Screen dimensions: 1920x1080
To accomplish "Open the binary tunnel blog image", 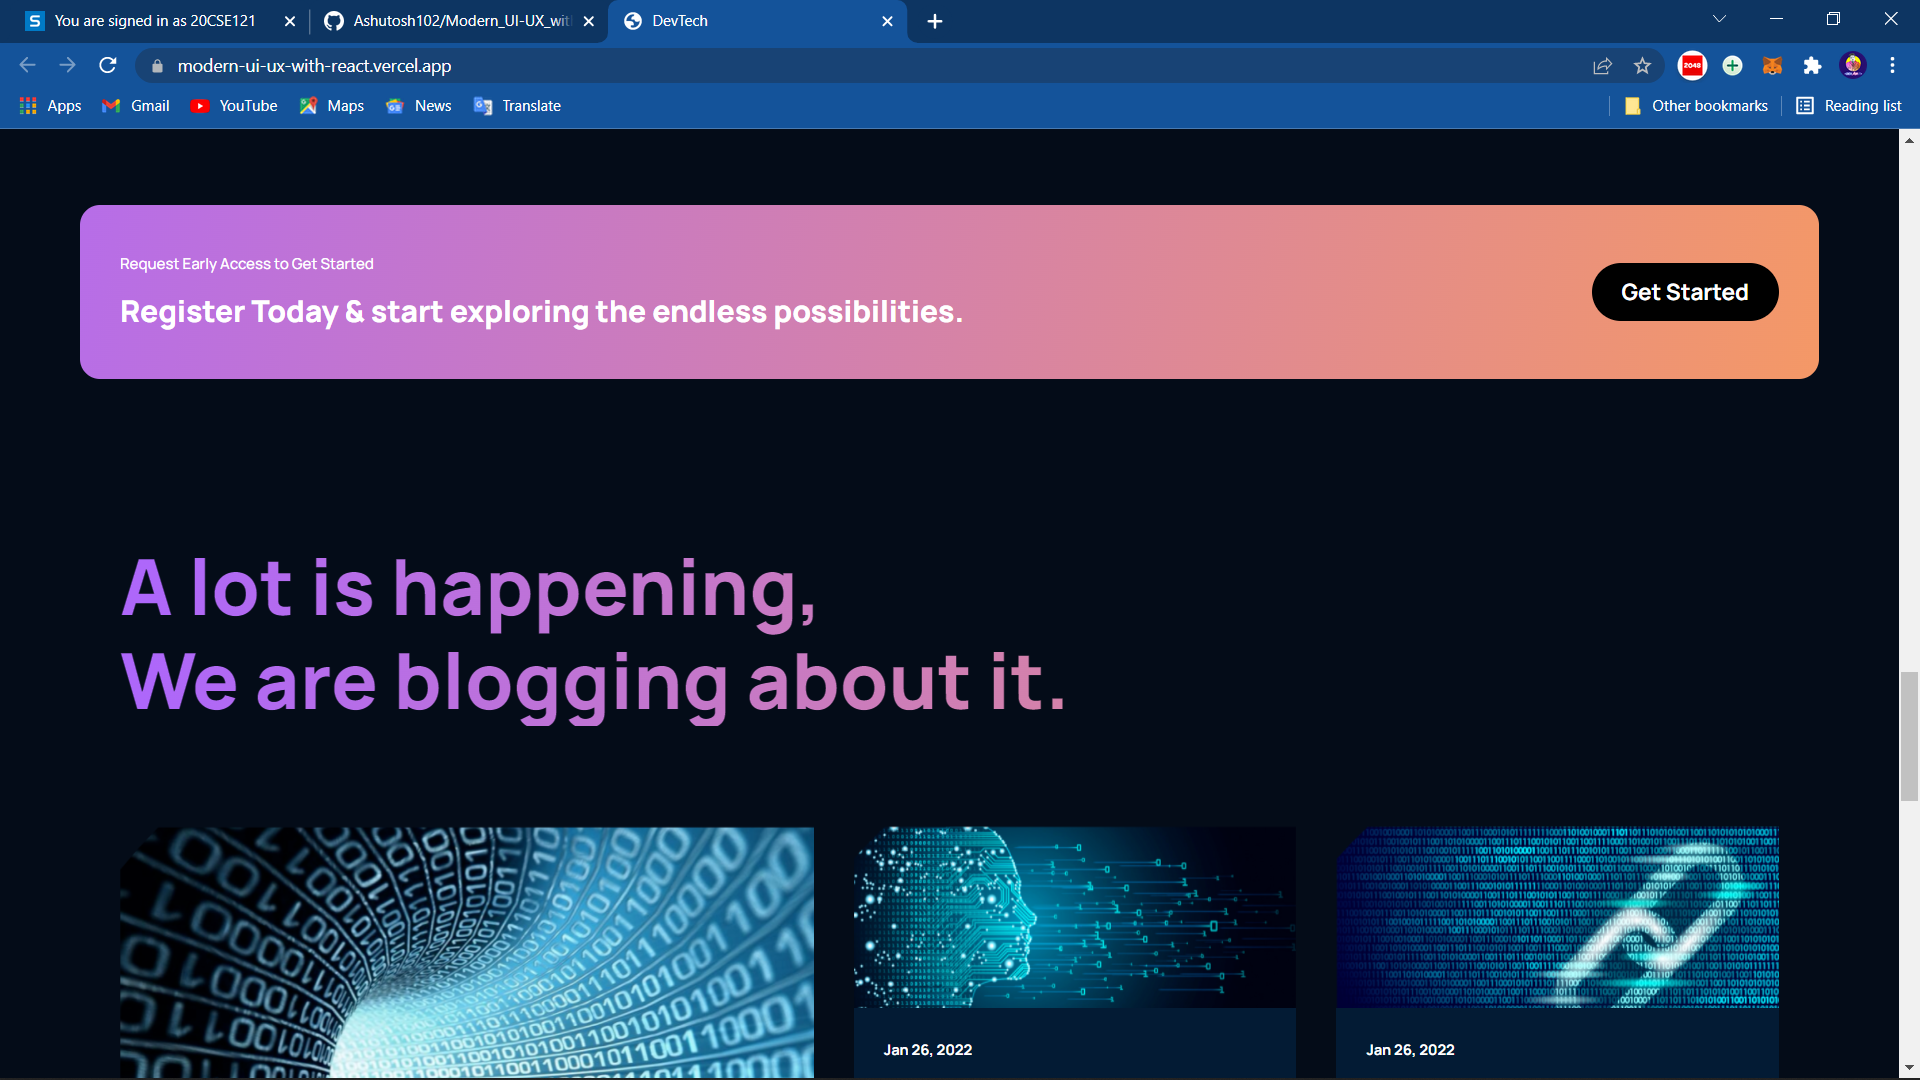I will (467, 952).
